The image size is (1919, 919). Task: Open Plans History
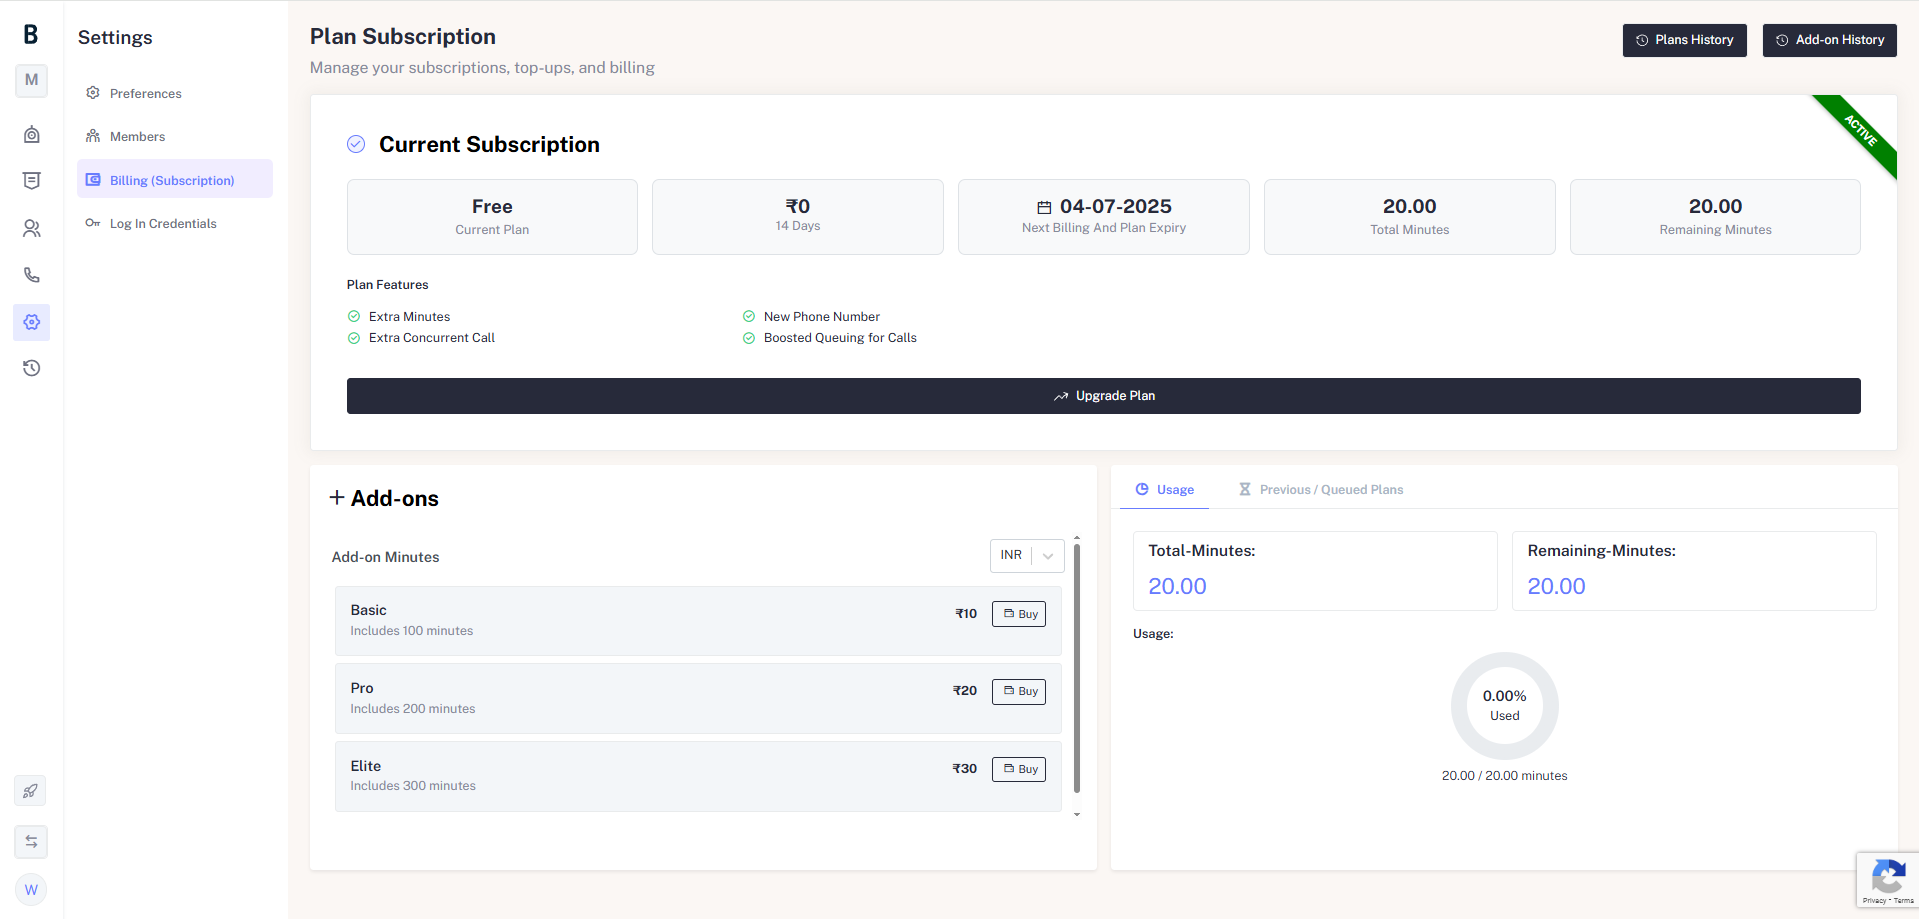click(1684, 40)
